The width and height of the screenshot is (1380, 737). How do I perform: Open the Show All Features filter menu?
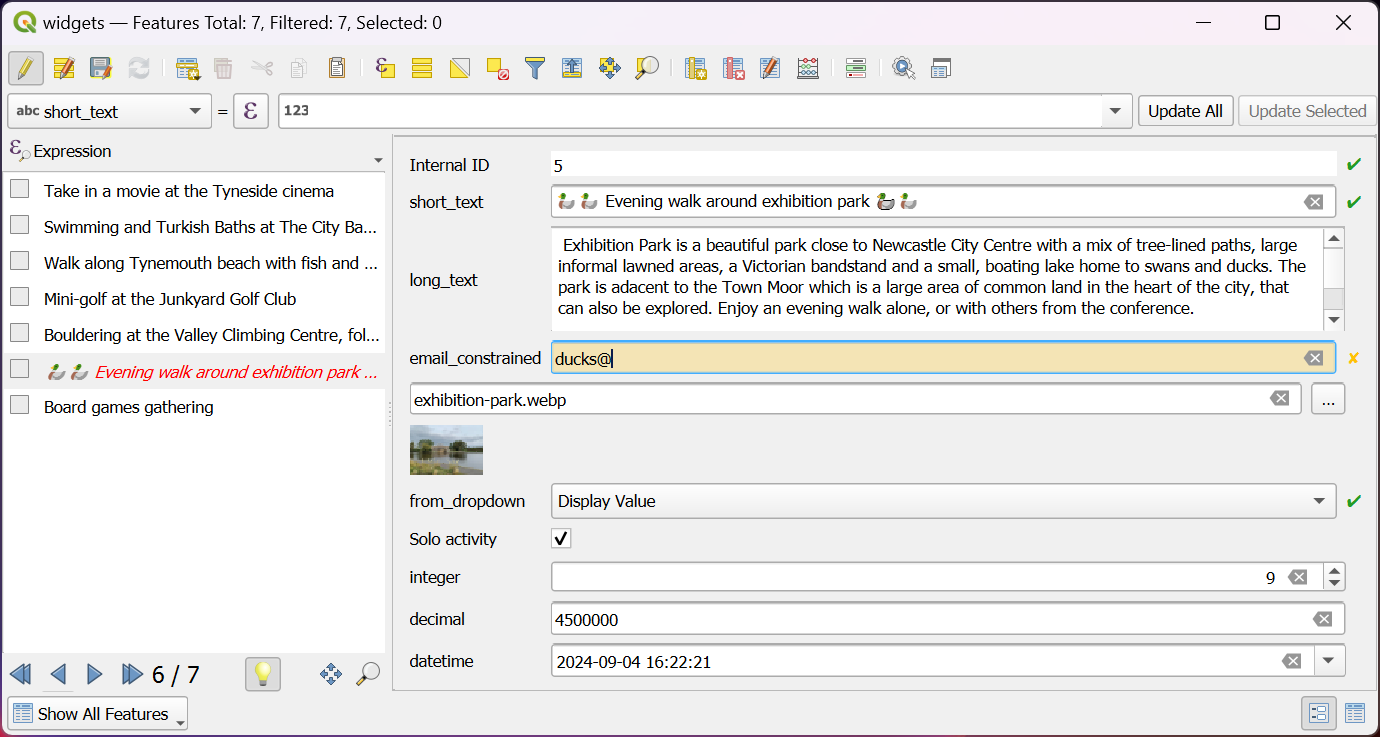[98, 714]
